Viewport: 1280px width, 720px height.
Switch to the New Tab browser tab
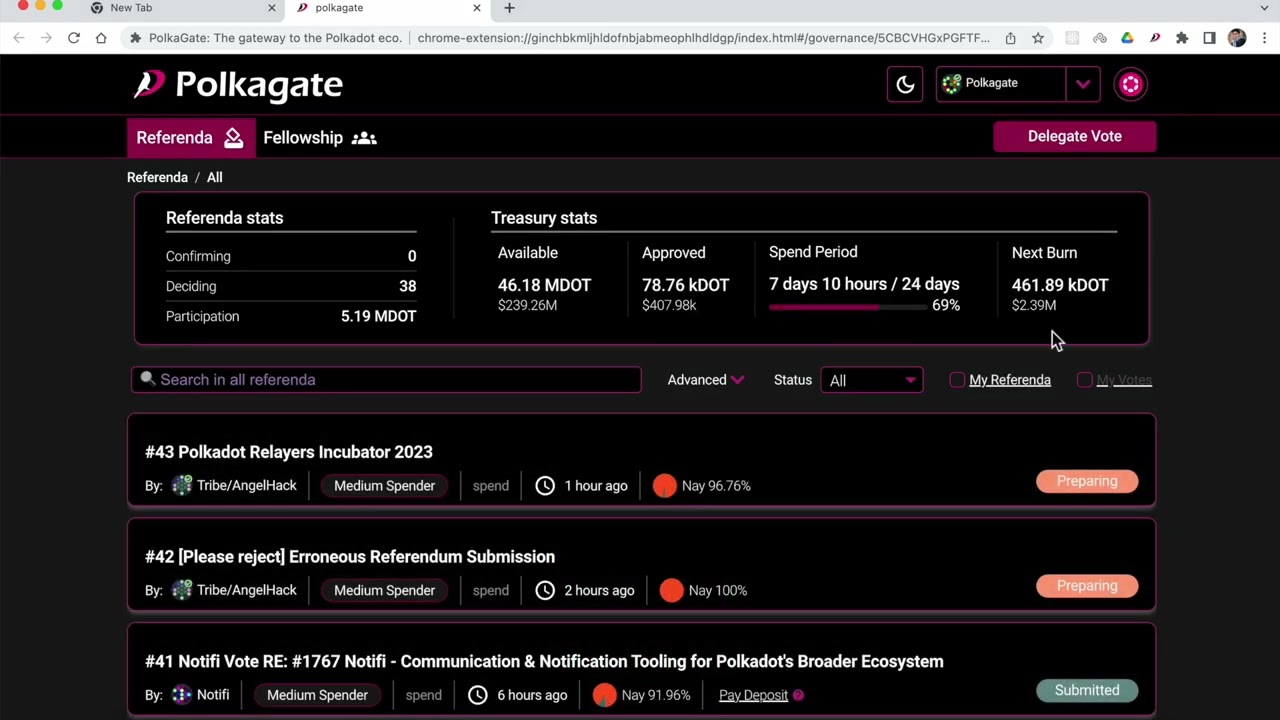coord(182,8)
